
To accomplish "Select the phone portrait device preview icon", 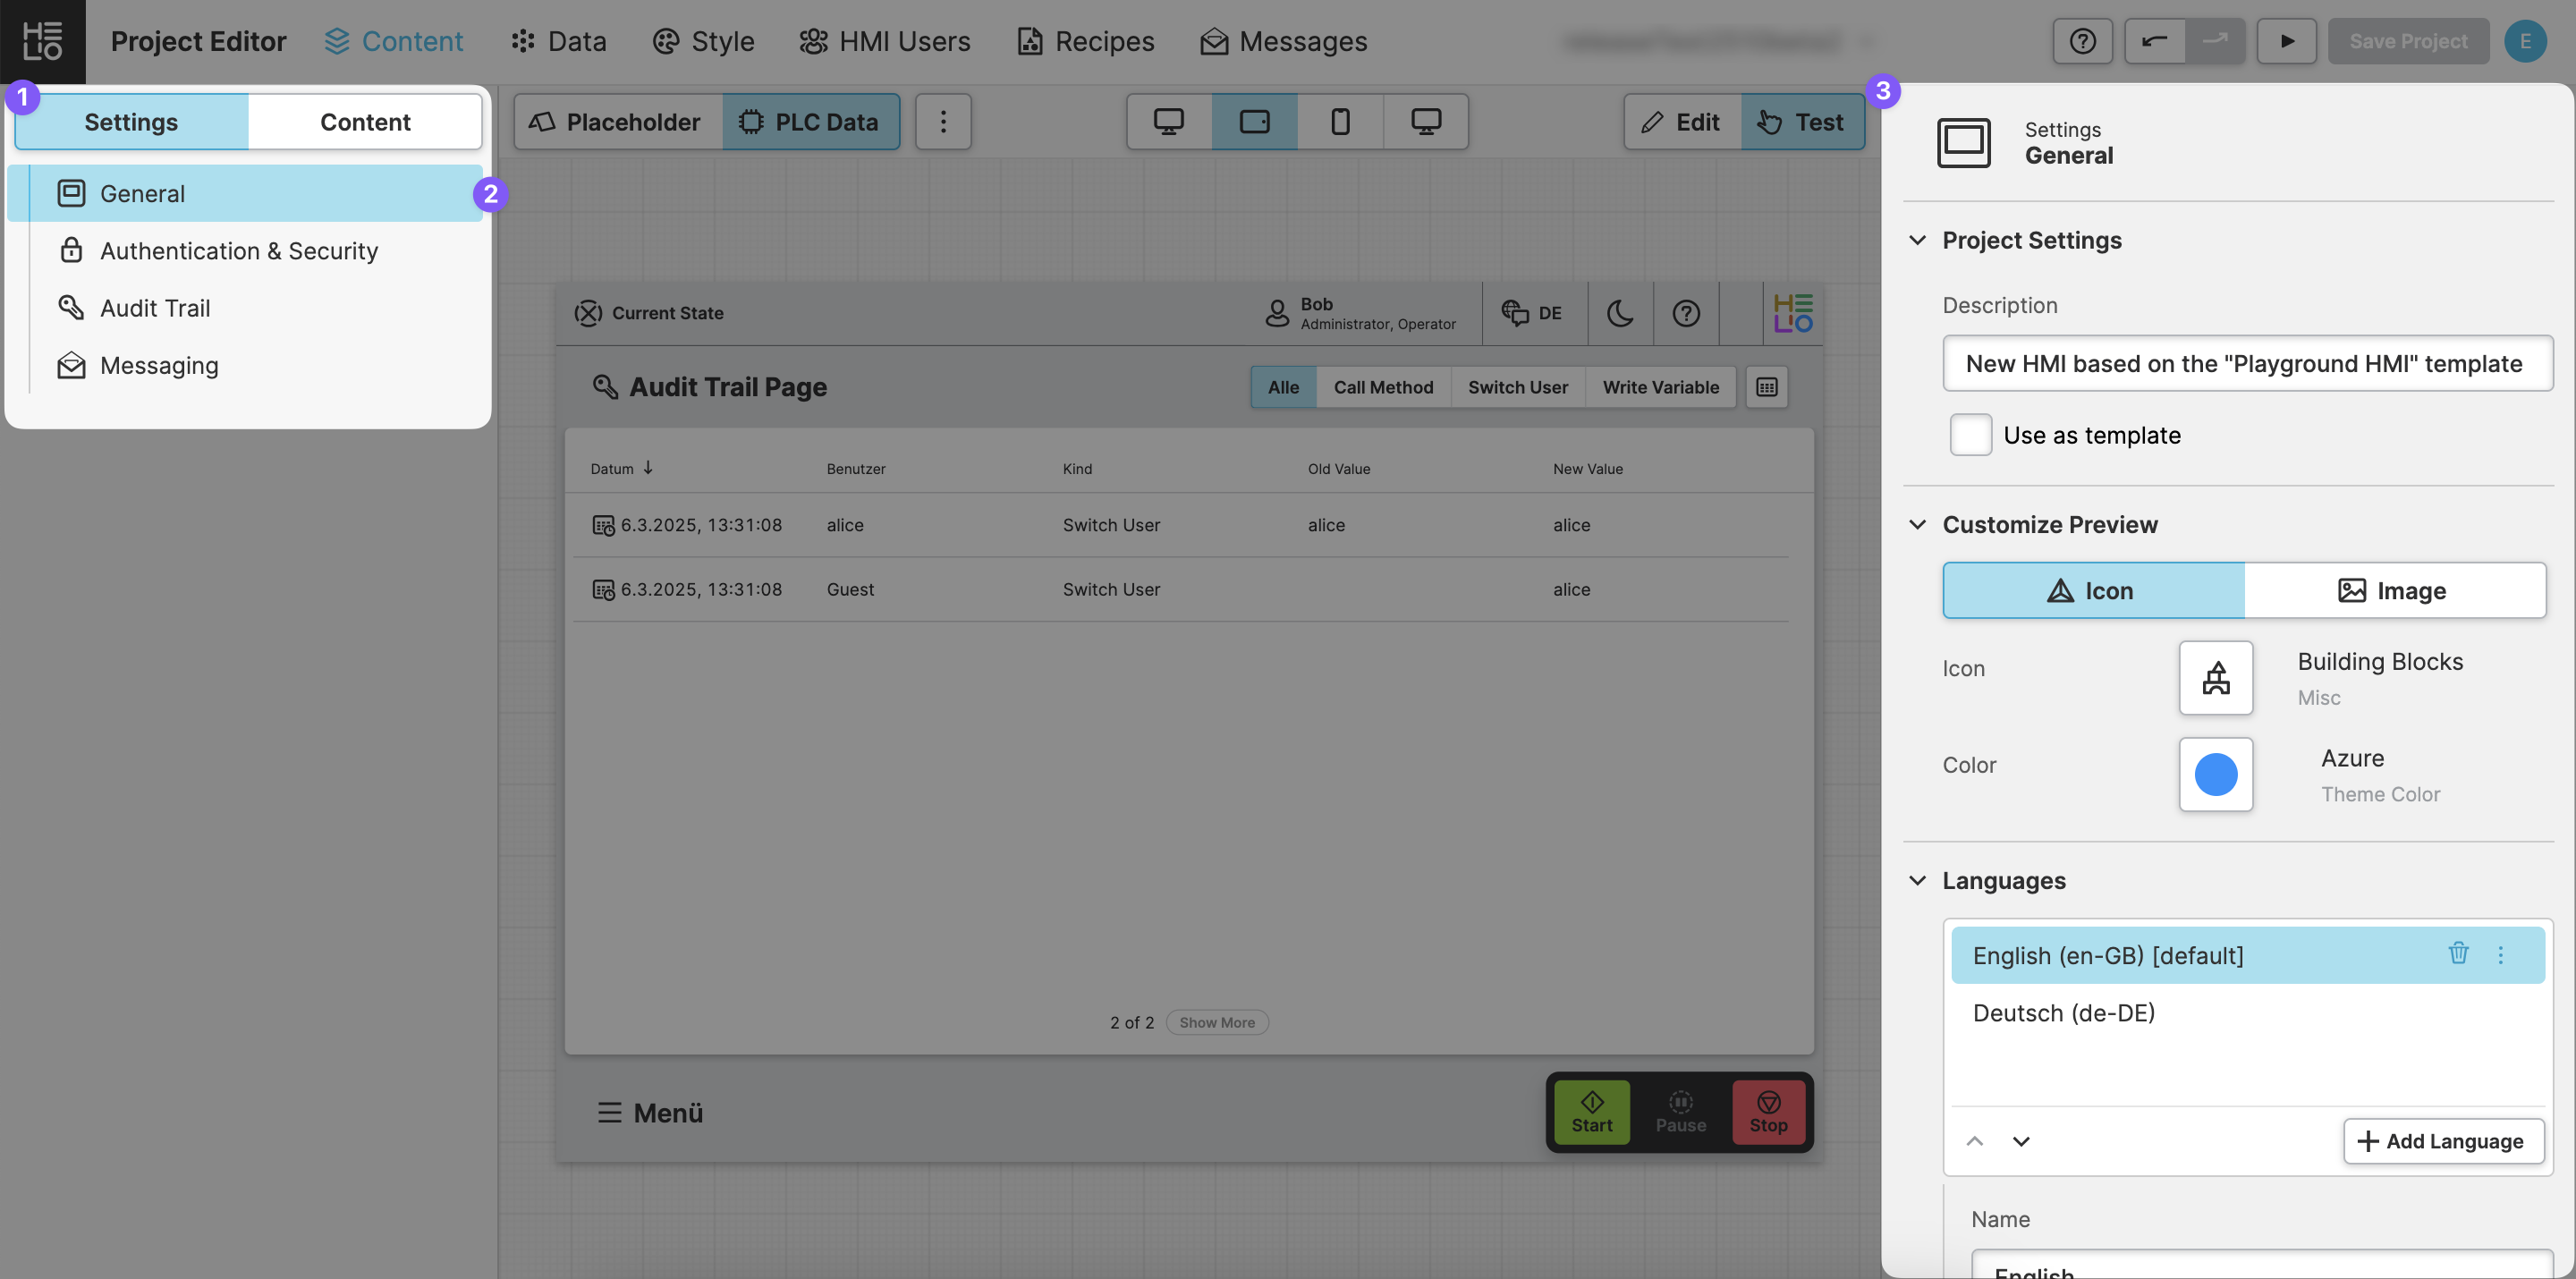I will click(1340, 122).
